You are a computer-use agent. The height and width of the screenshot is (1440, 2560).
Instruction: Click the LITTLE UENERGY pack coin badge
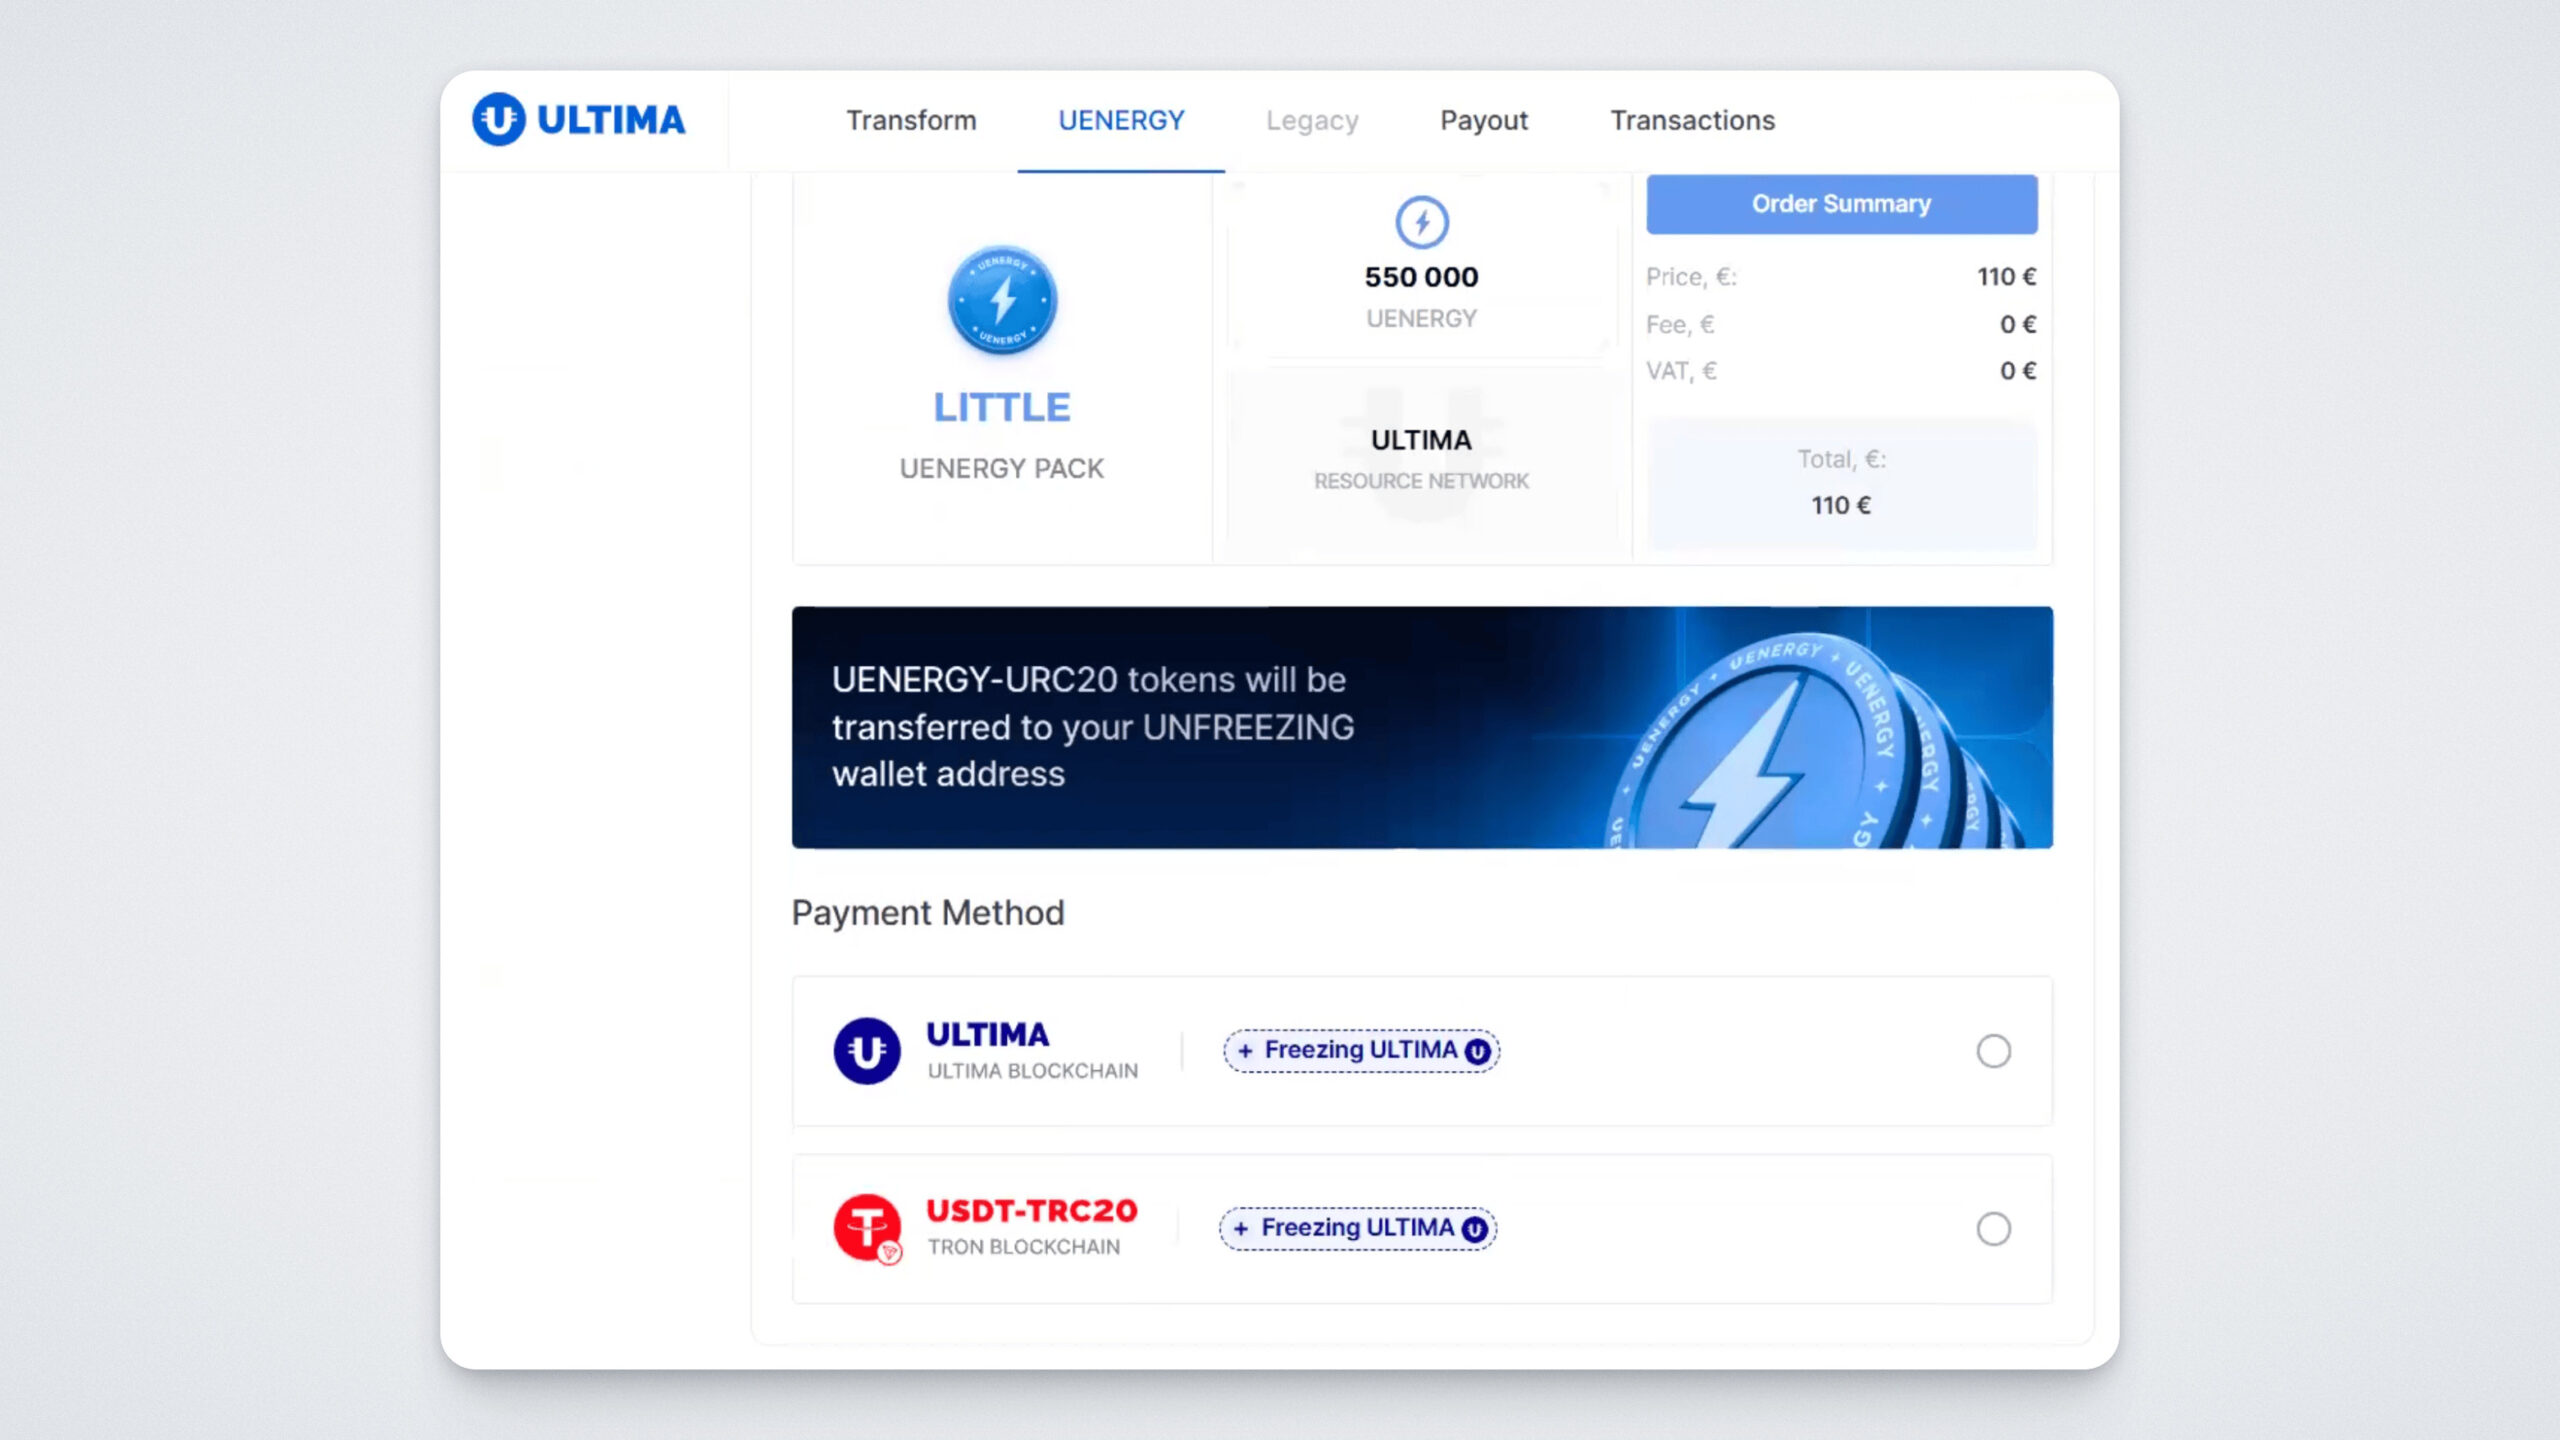(x=1002, y=300)
